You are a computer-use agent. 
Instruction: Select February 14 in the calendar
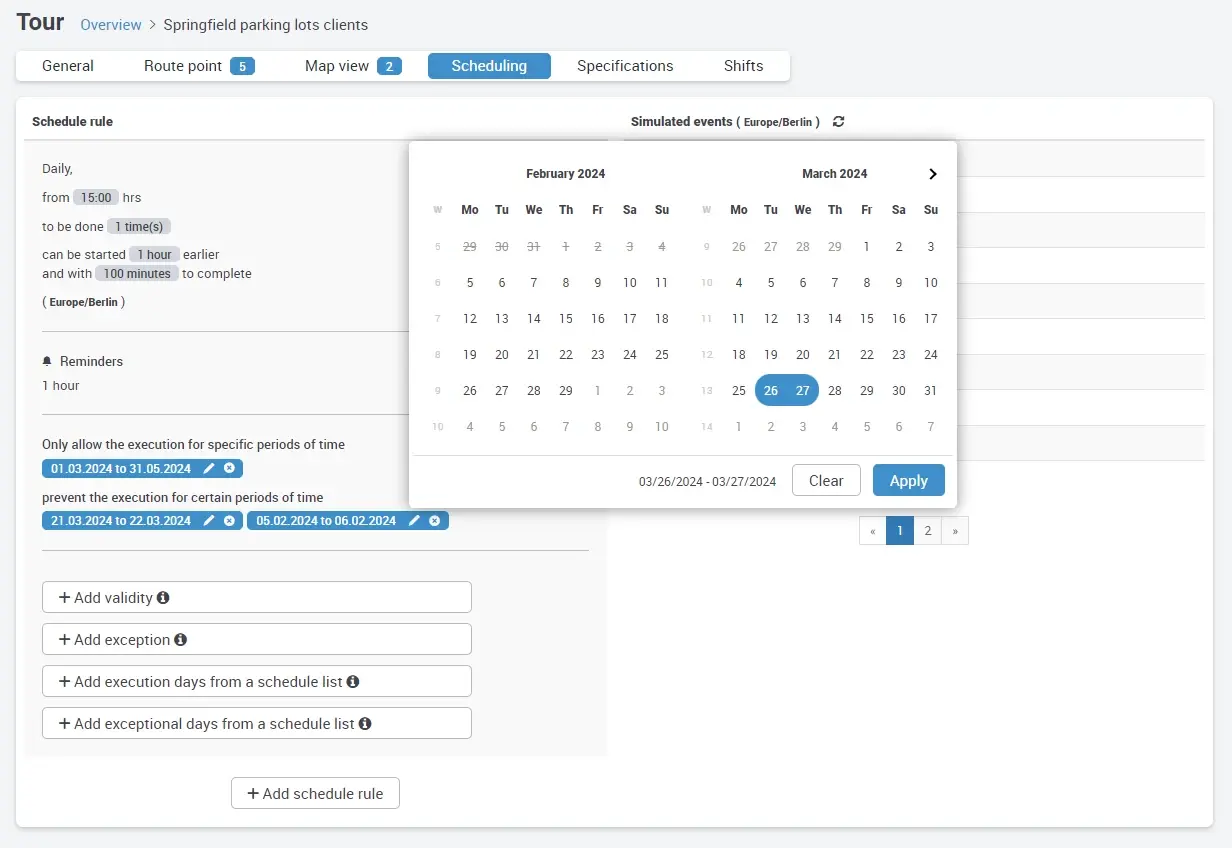[533, 318]
